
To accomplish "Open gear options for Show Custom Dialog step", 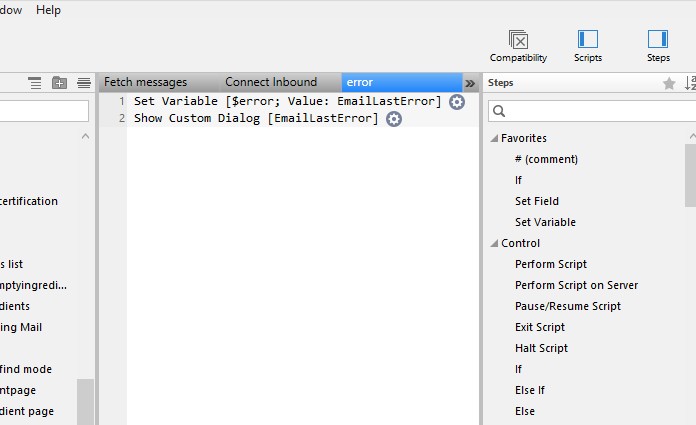I will tap(394, 119).
